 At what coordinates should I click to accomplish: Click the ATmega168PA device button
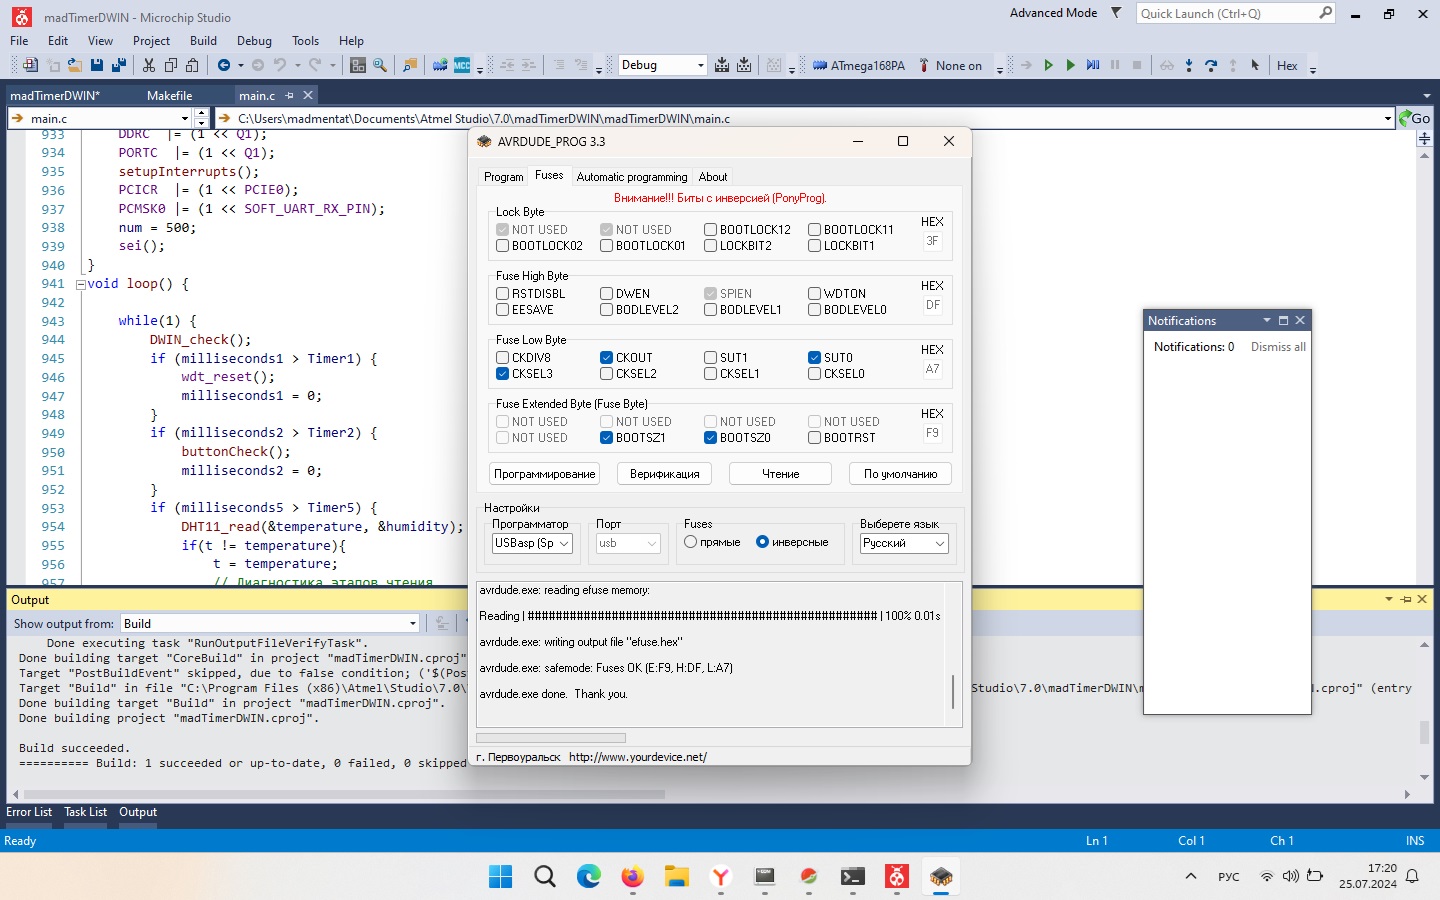click(x=859, y=65)
